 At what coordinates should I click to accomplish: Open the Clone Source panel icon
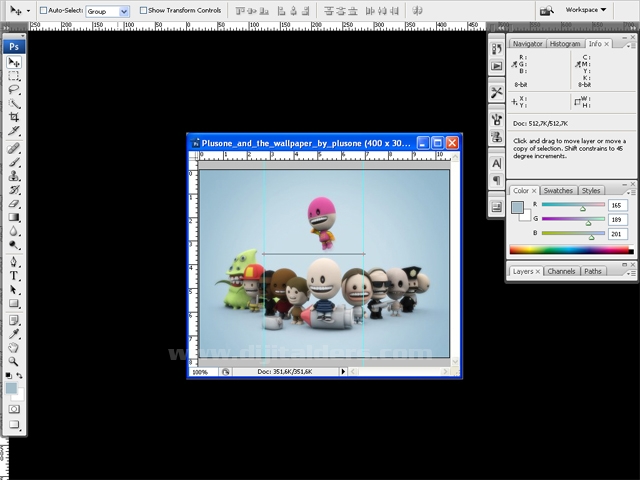click(496, 137)
